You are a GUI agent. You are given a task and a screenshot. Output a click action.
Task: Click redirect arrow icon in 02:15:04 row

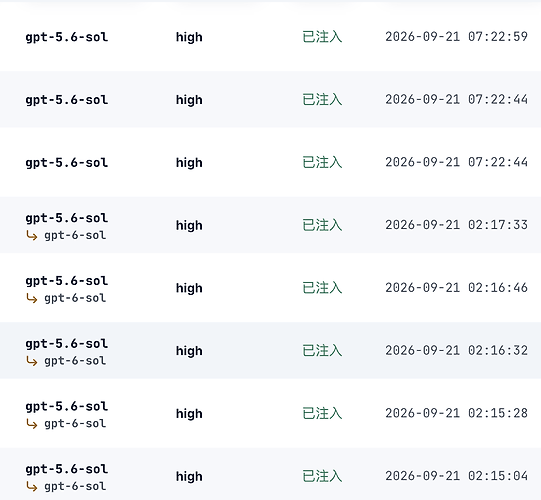32,487
